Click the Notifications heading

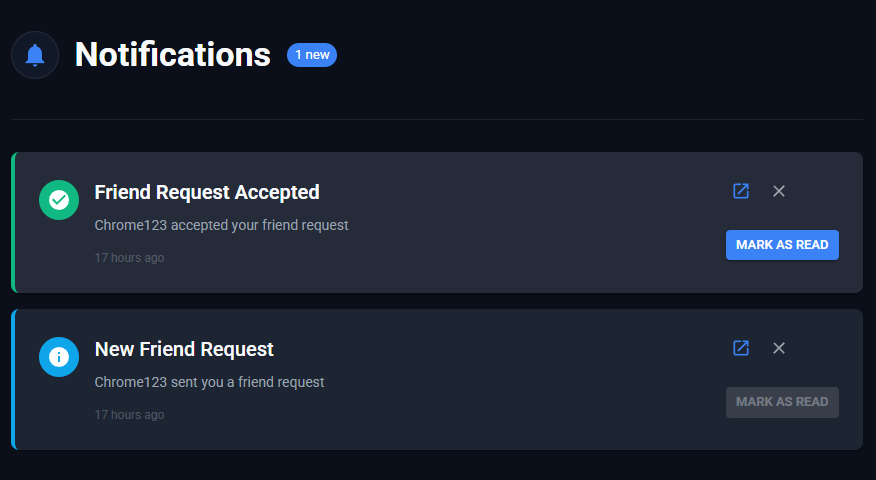click(173, 55)
